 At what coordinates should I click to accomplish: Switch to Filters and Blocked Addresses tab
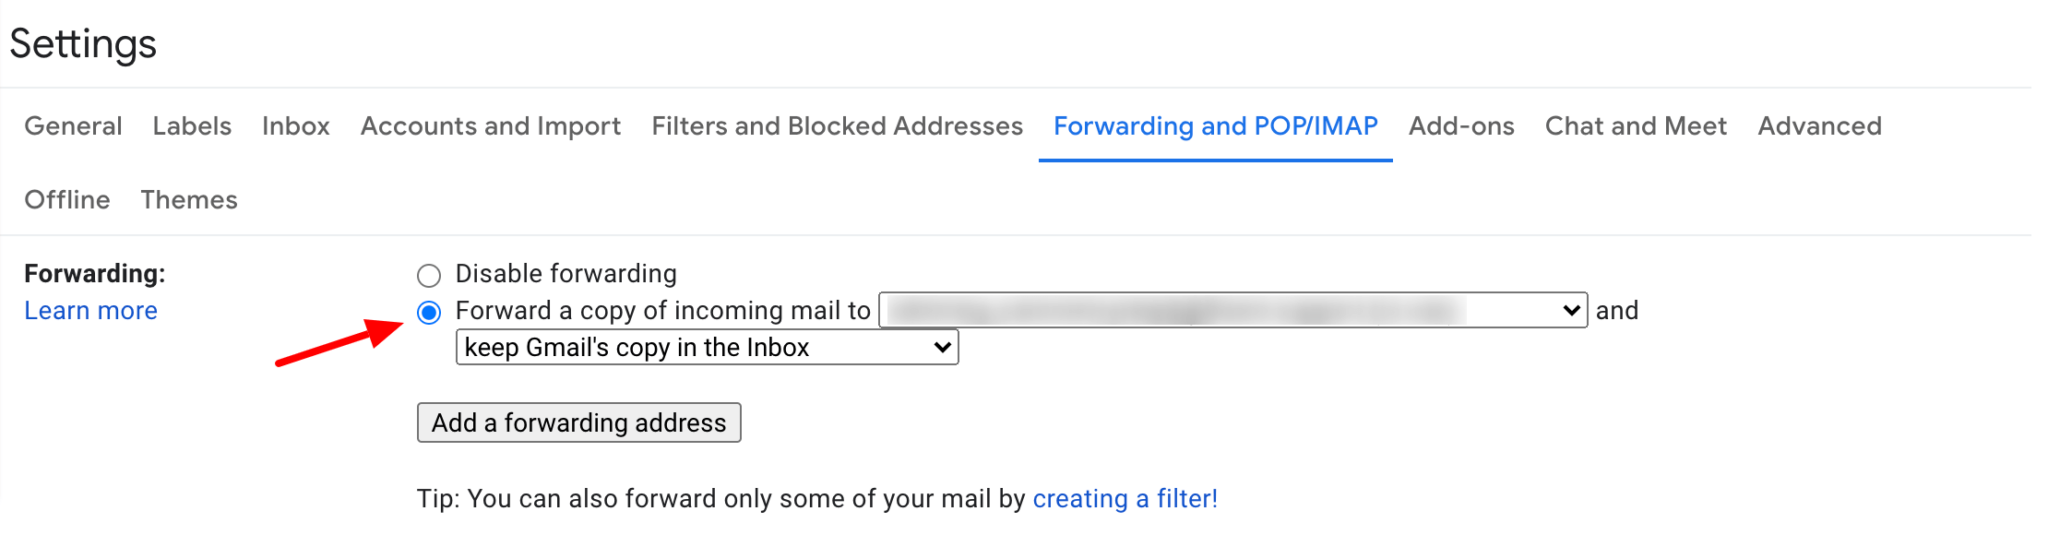coord(837,126)
